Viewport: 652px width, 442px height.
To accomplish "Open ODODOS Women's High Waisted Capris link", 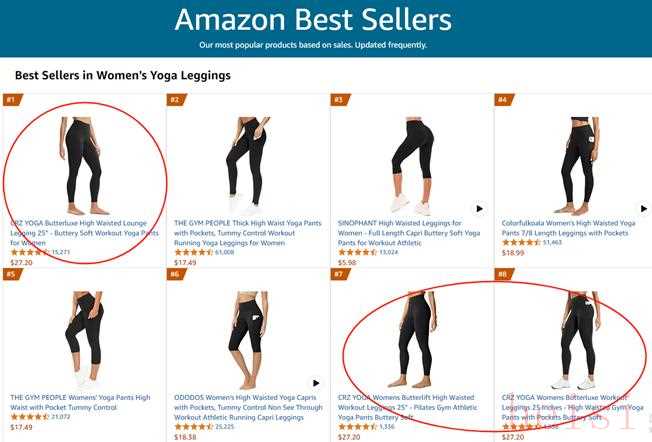I will click(x=248, y=407).
